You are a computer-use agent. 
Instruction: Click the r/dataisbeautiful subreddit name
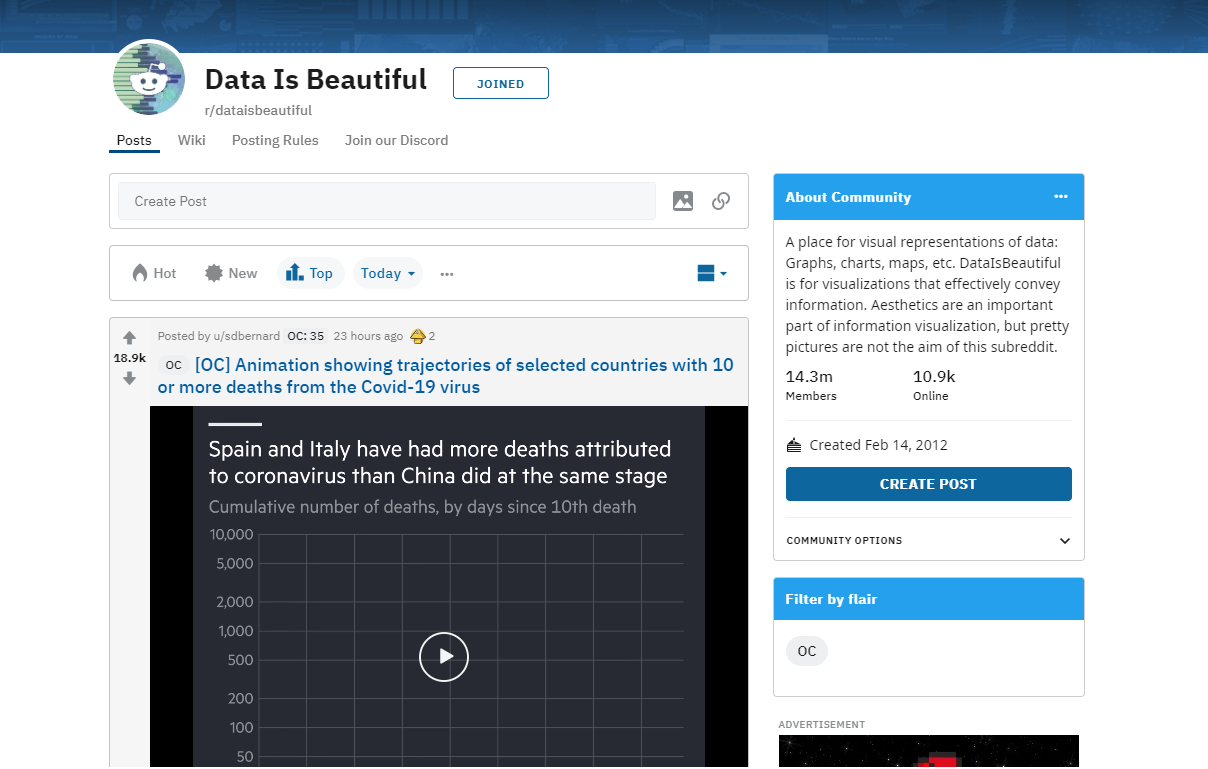point(258,110)
